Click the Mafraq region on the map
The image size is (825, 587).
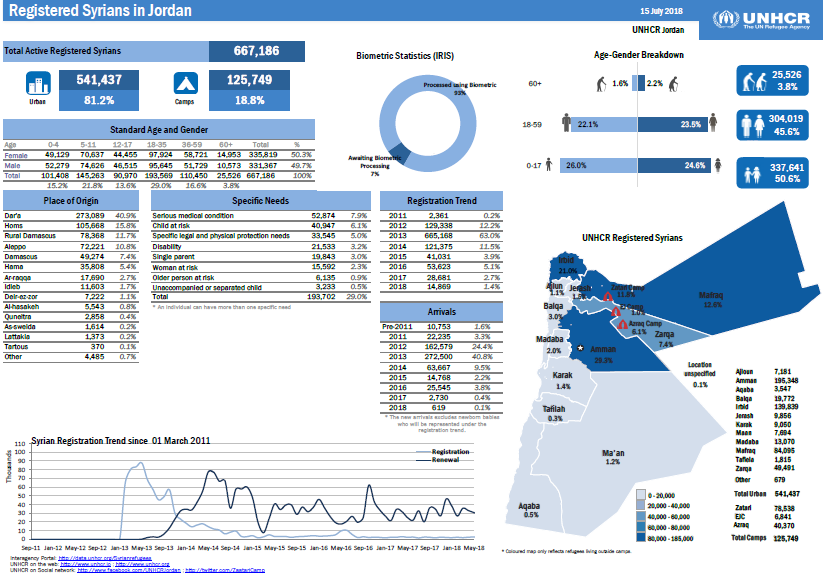(x=711, y=298)
